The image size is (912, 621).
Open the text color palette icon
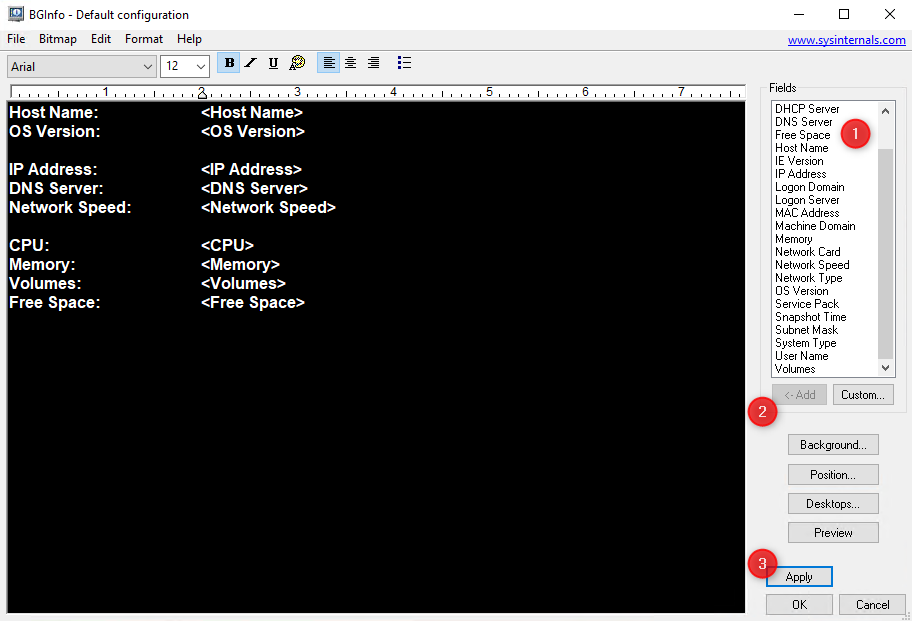click(297, 63)
